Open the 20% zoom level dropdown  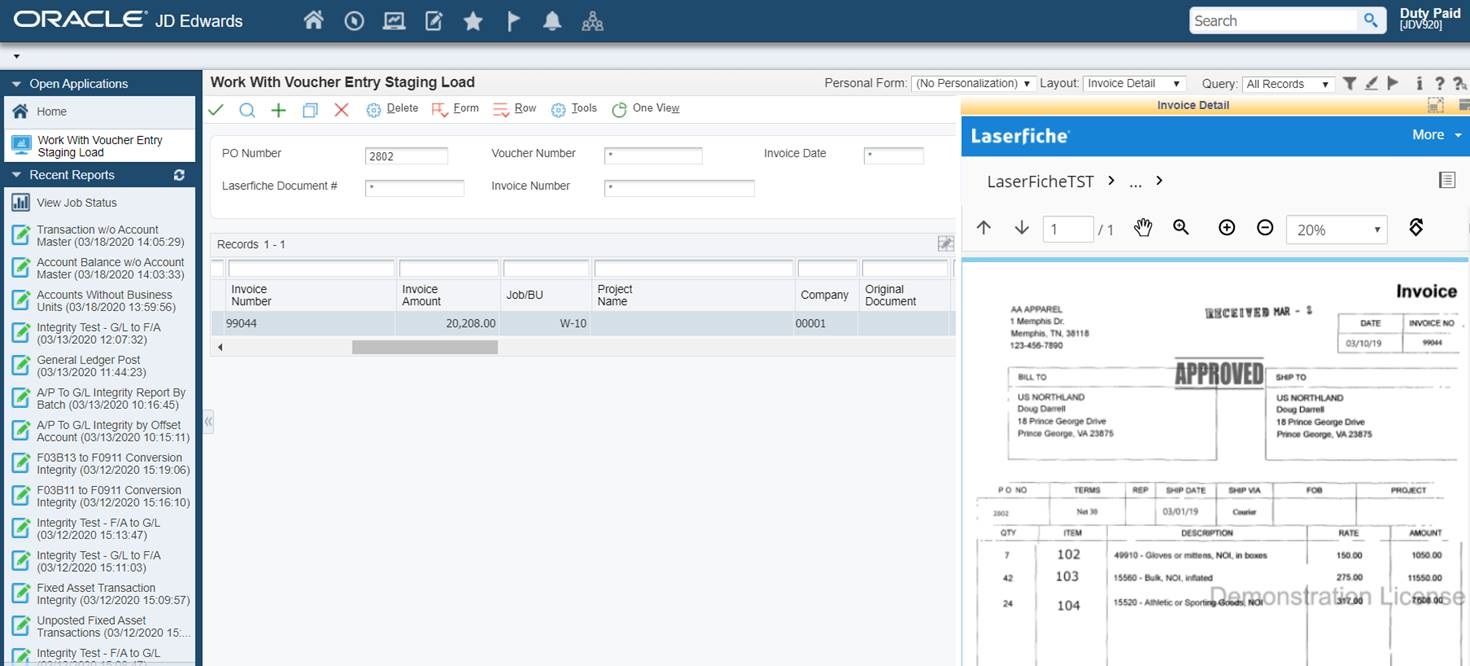pos(1337,230)
